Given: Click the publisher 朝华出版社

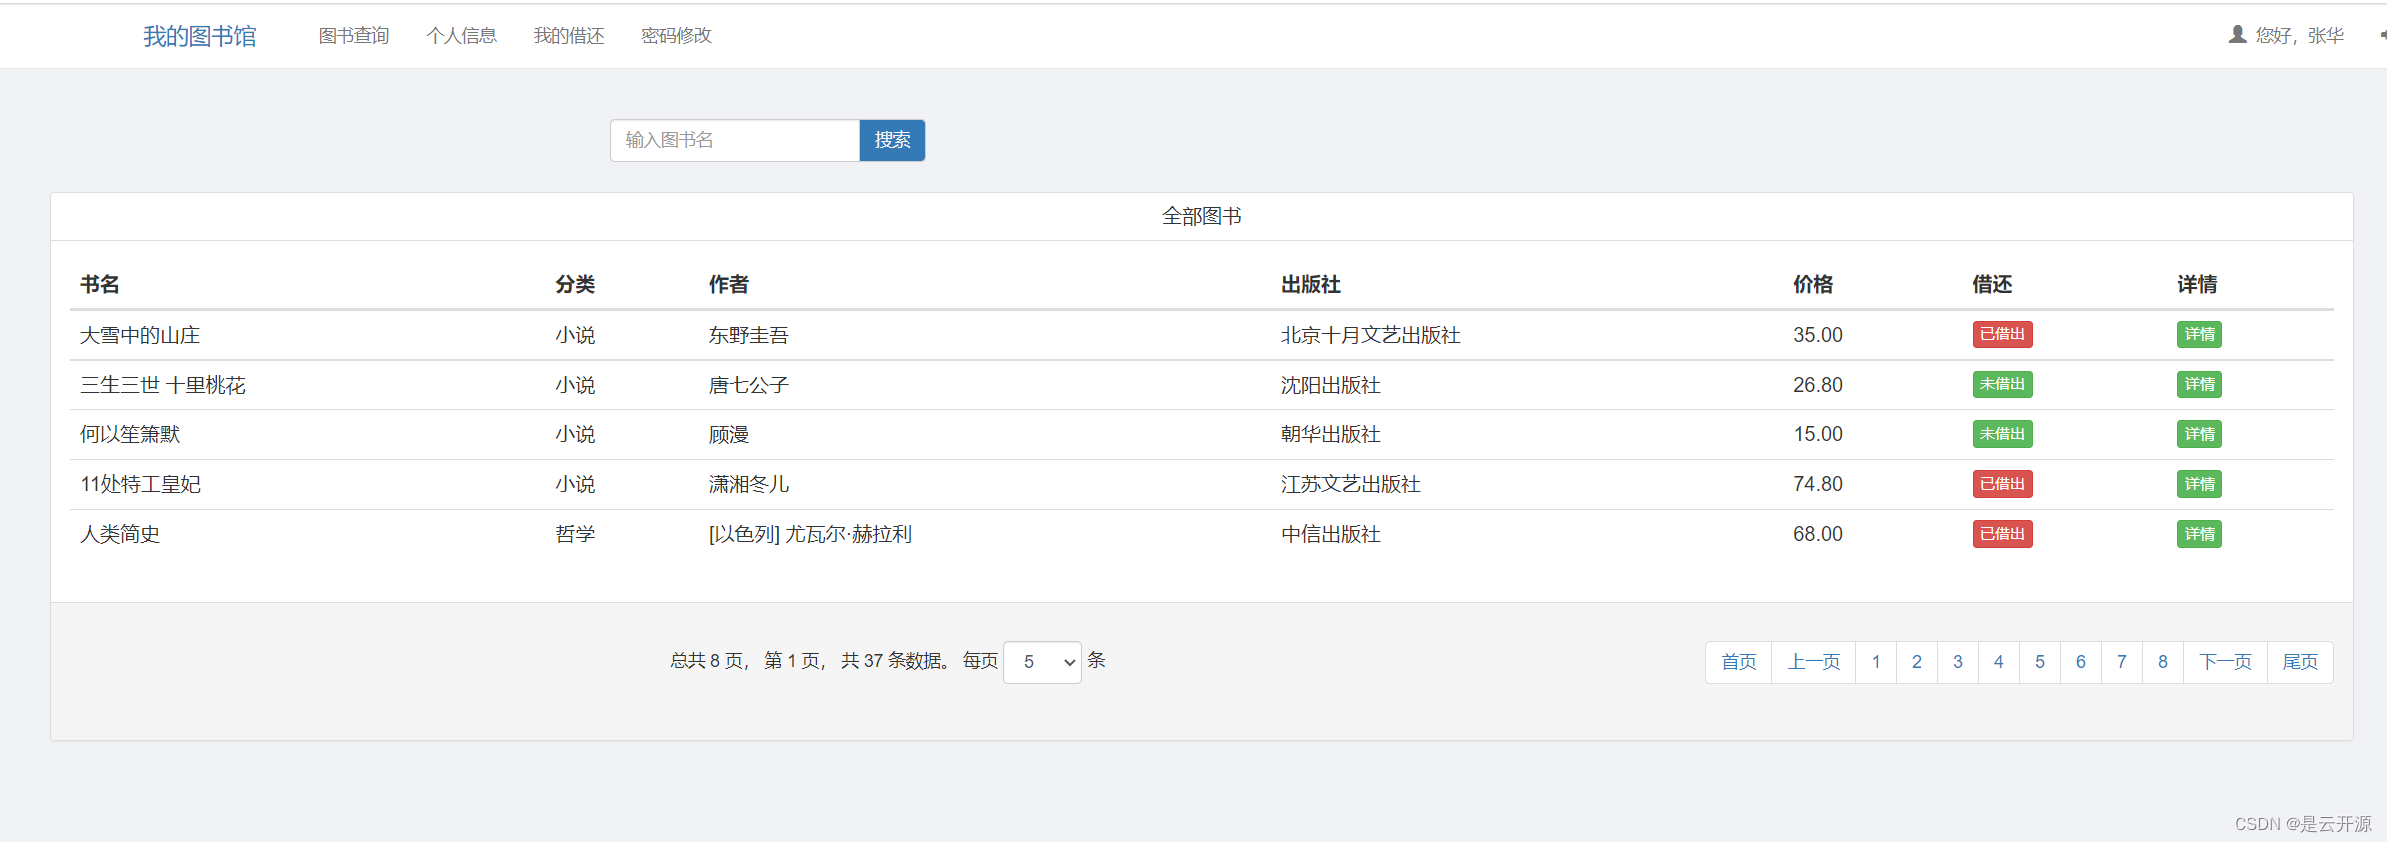Looking at the screenshot, I should (x=1331, y=435).
